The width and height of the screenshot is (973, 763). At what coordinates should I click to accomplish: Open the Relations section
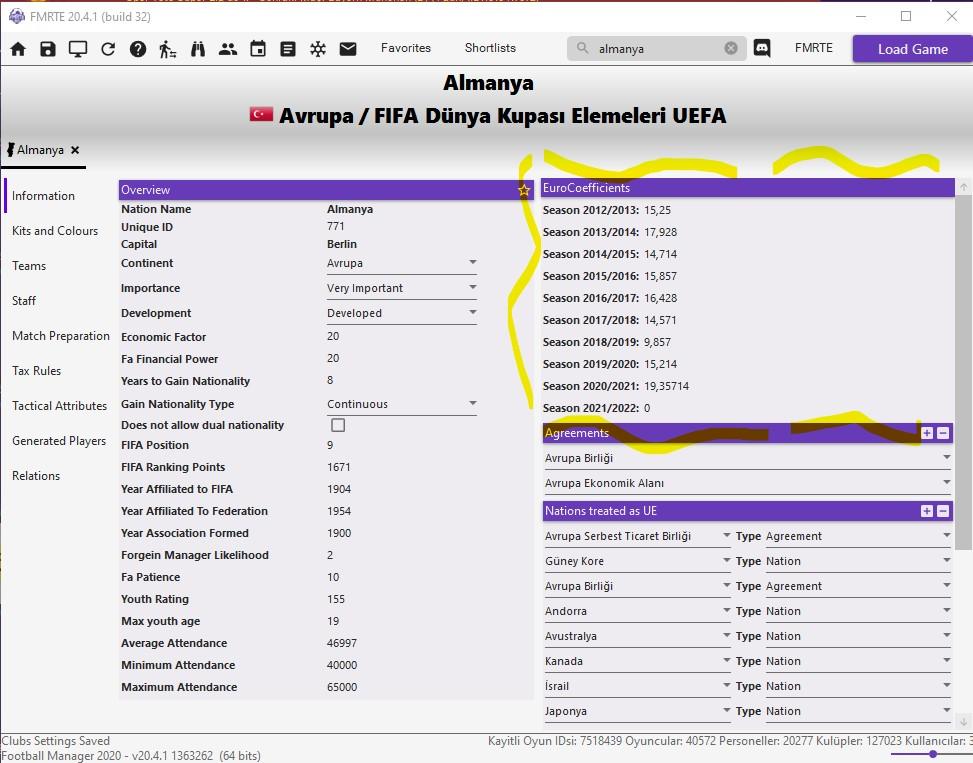point(36,476)
